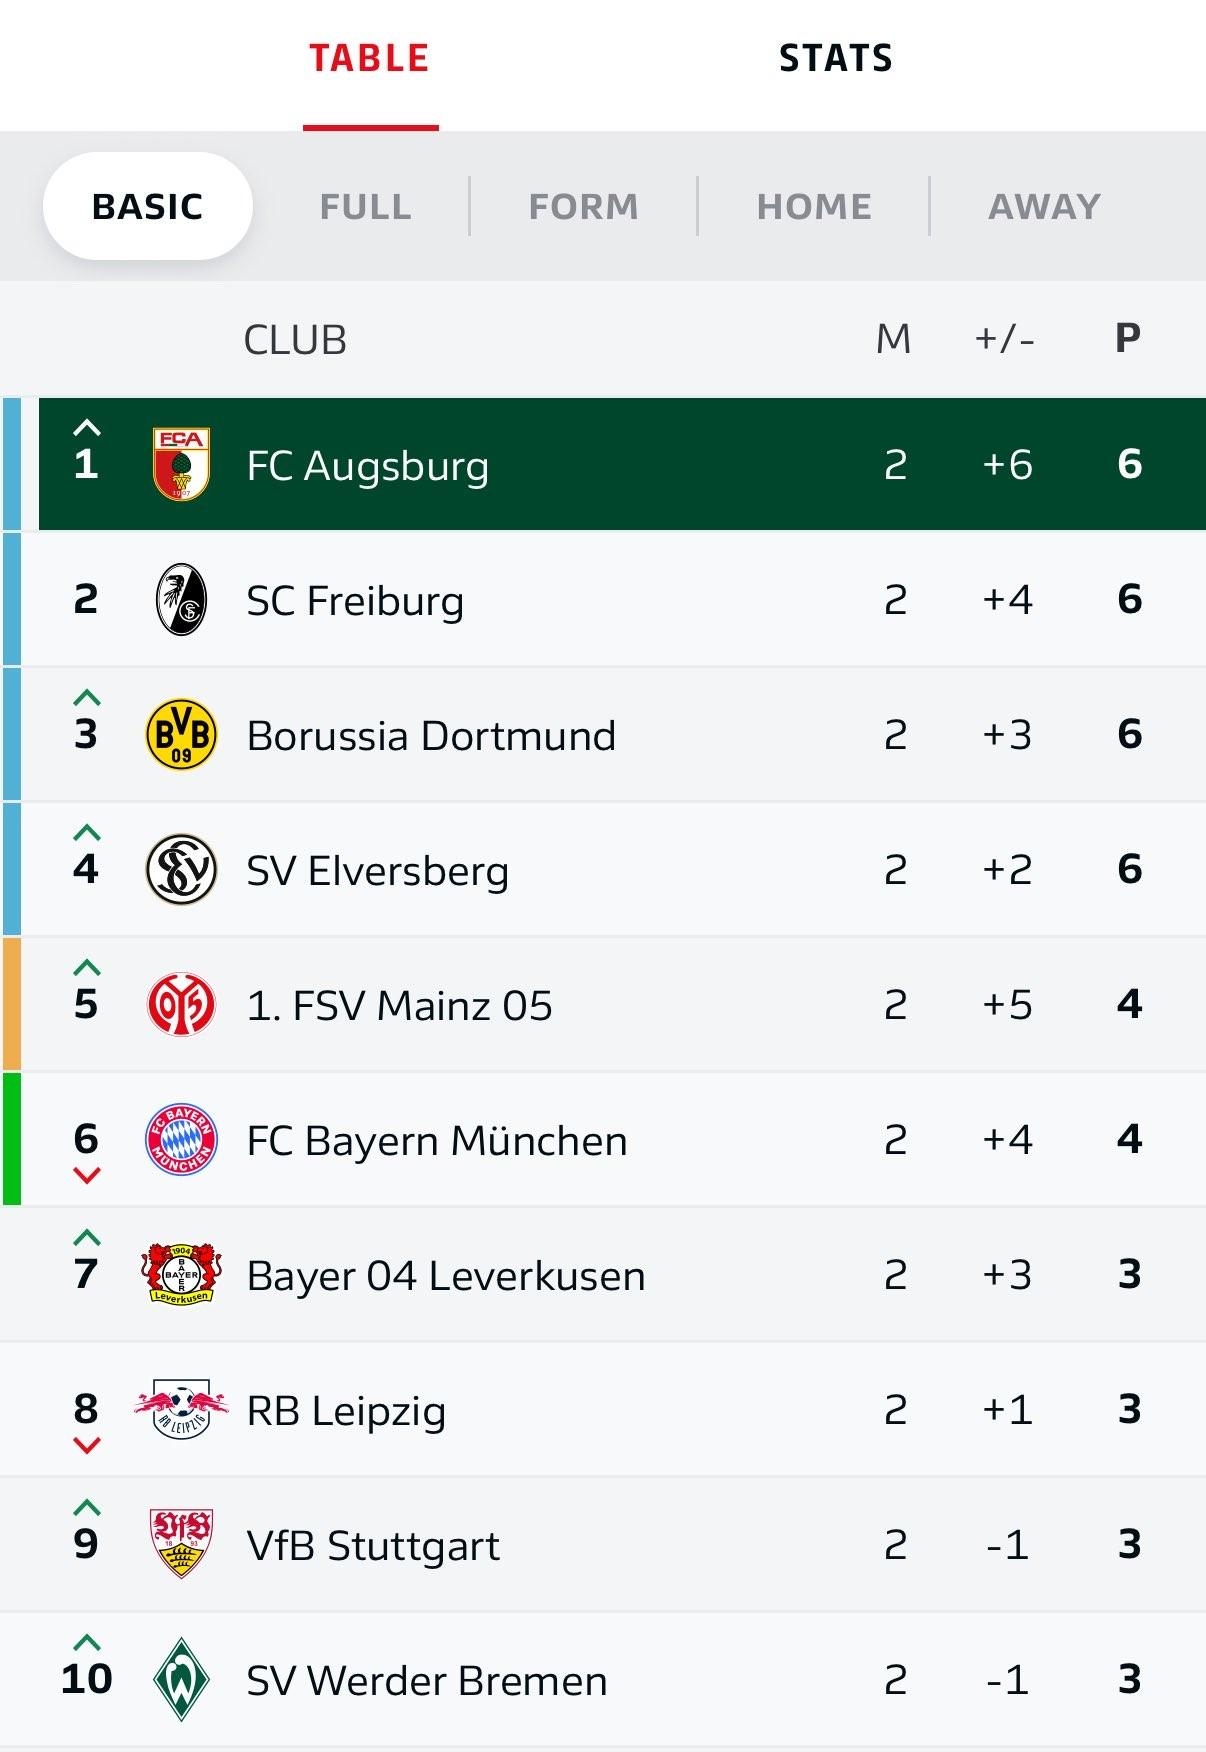Image resolution: width=1206 pixels, height=1752 pixels.
Task: Select the VfB Stuttgart crest
Action: pos(181,1543)
